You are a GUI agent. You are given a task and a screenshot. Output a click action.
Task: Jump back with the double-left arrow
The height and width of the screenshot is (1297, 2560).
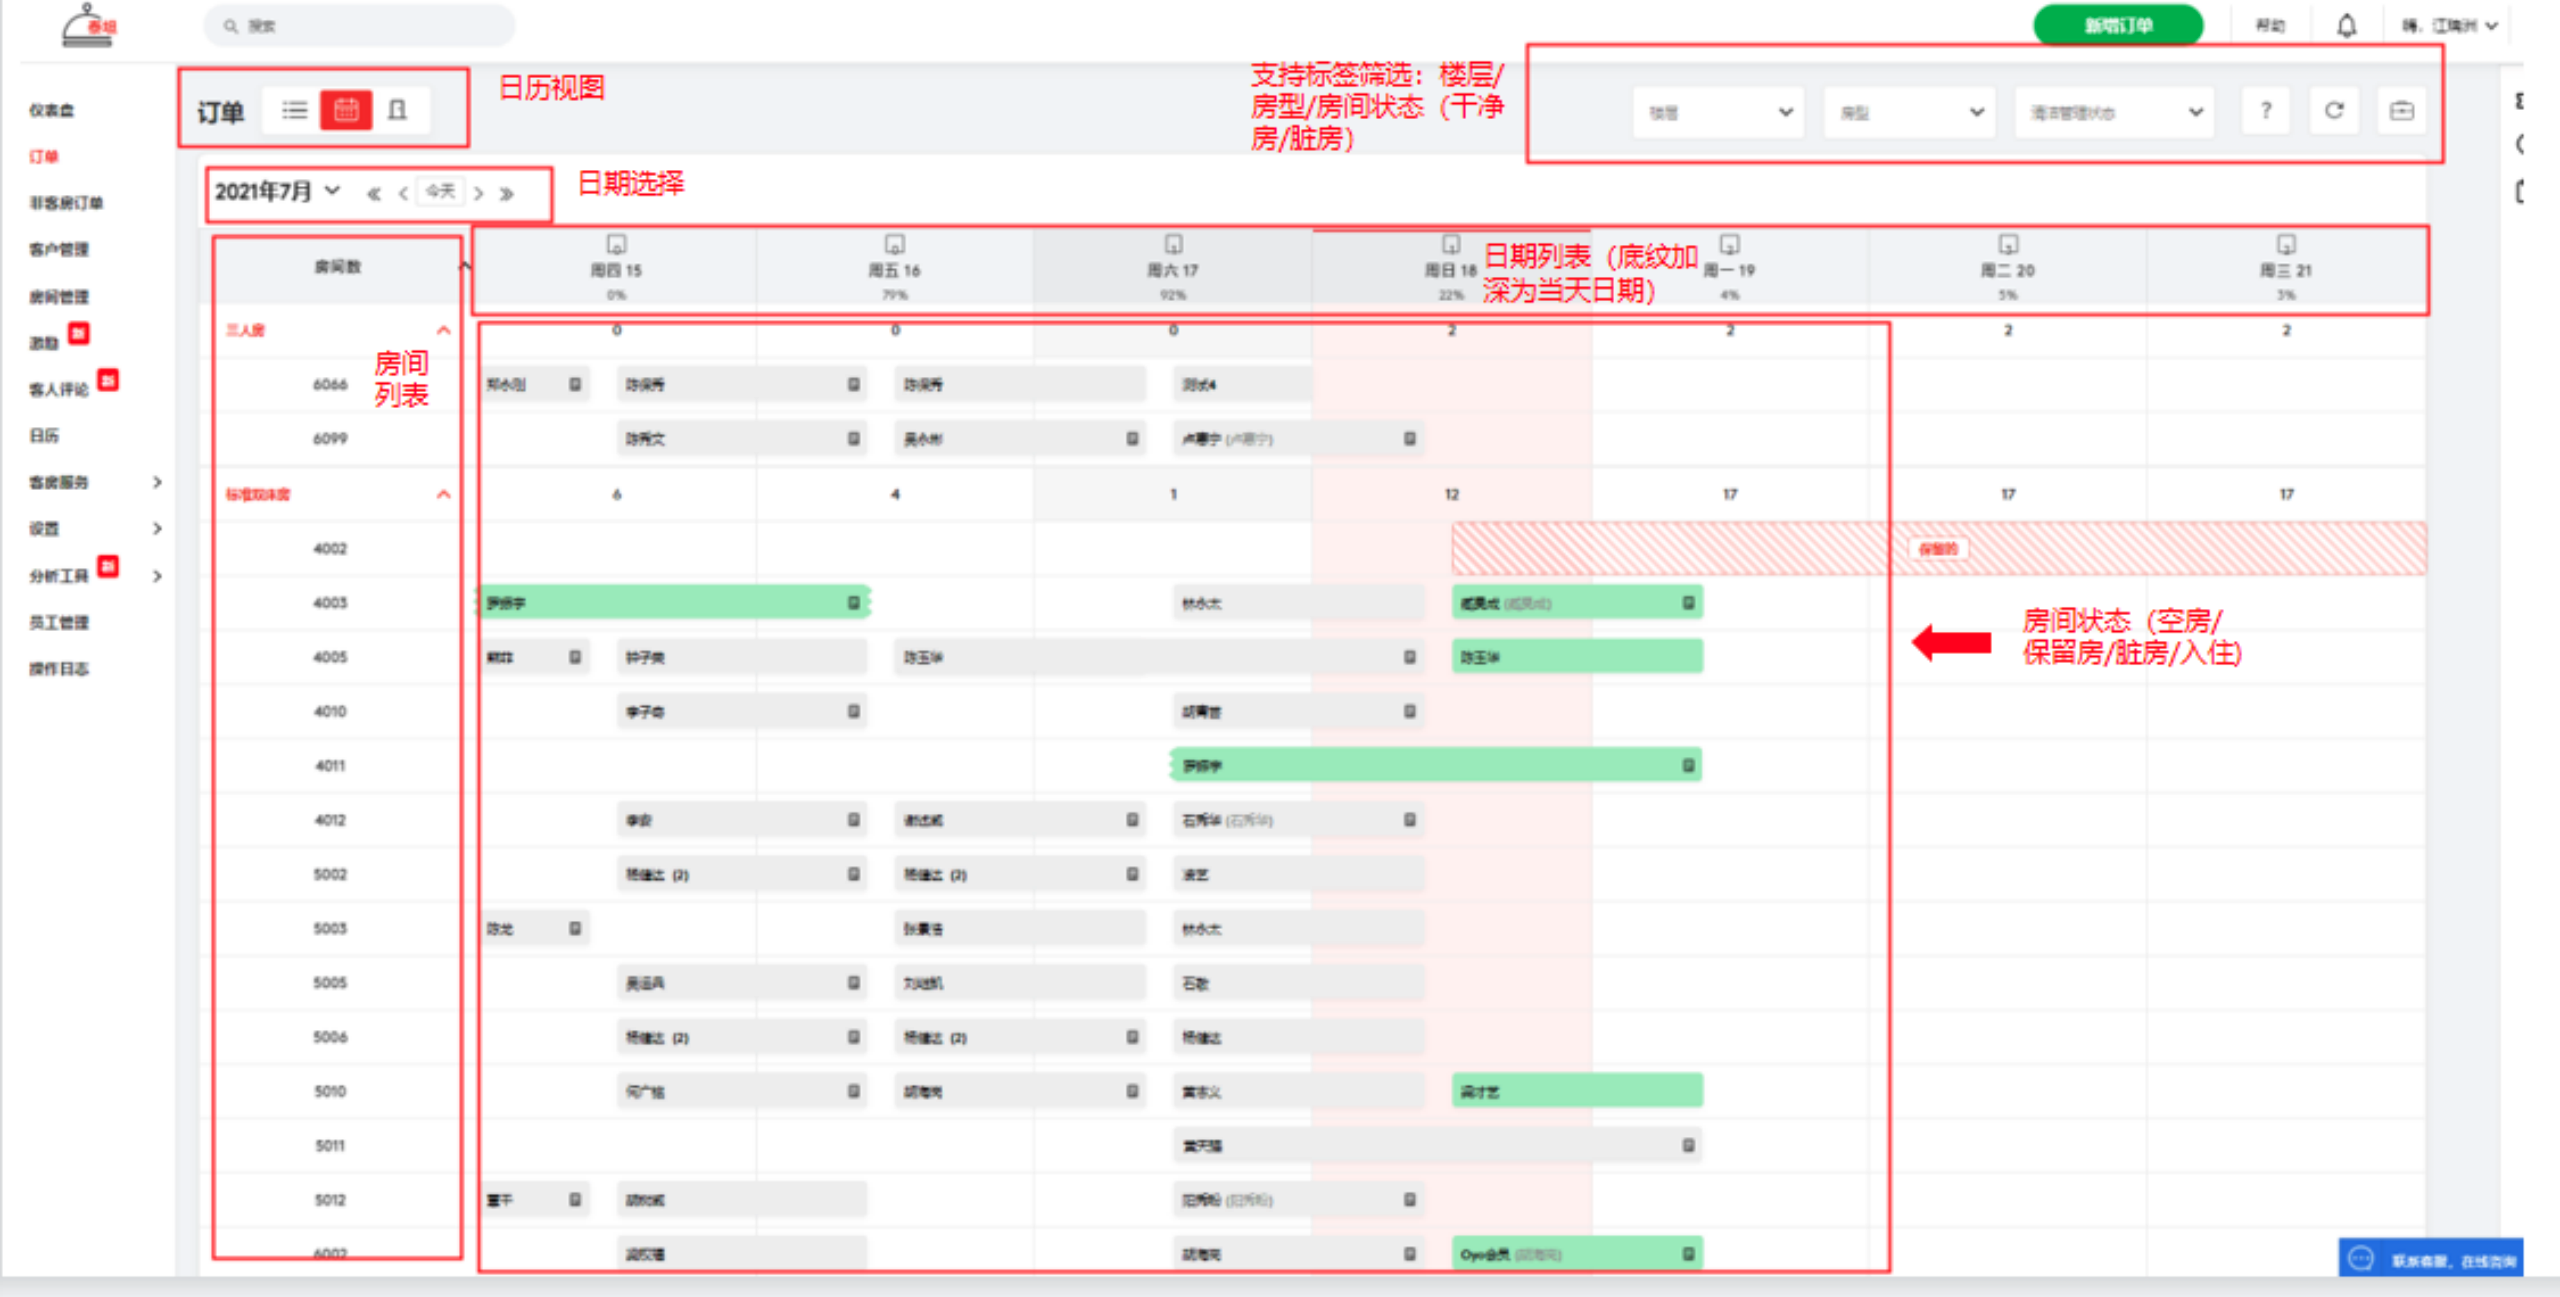click(373, 194)
